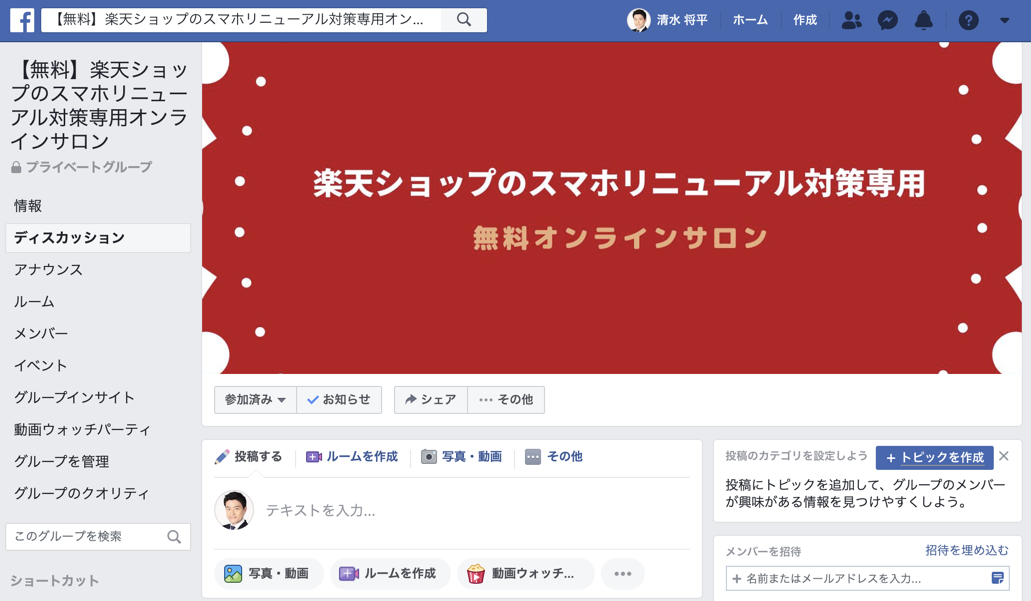Screen dimensions: 1031x601
Task: Open the account menu arrow in top bar
Action: (x=1004, y=20)
